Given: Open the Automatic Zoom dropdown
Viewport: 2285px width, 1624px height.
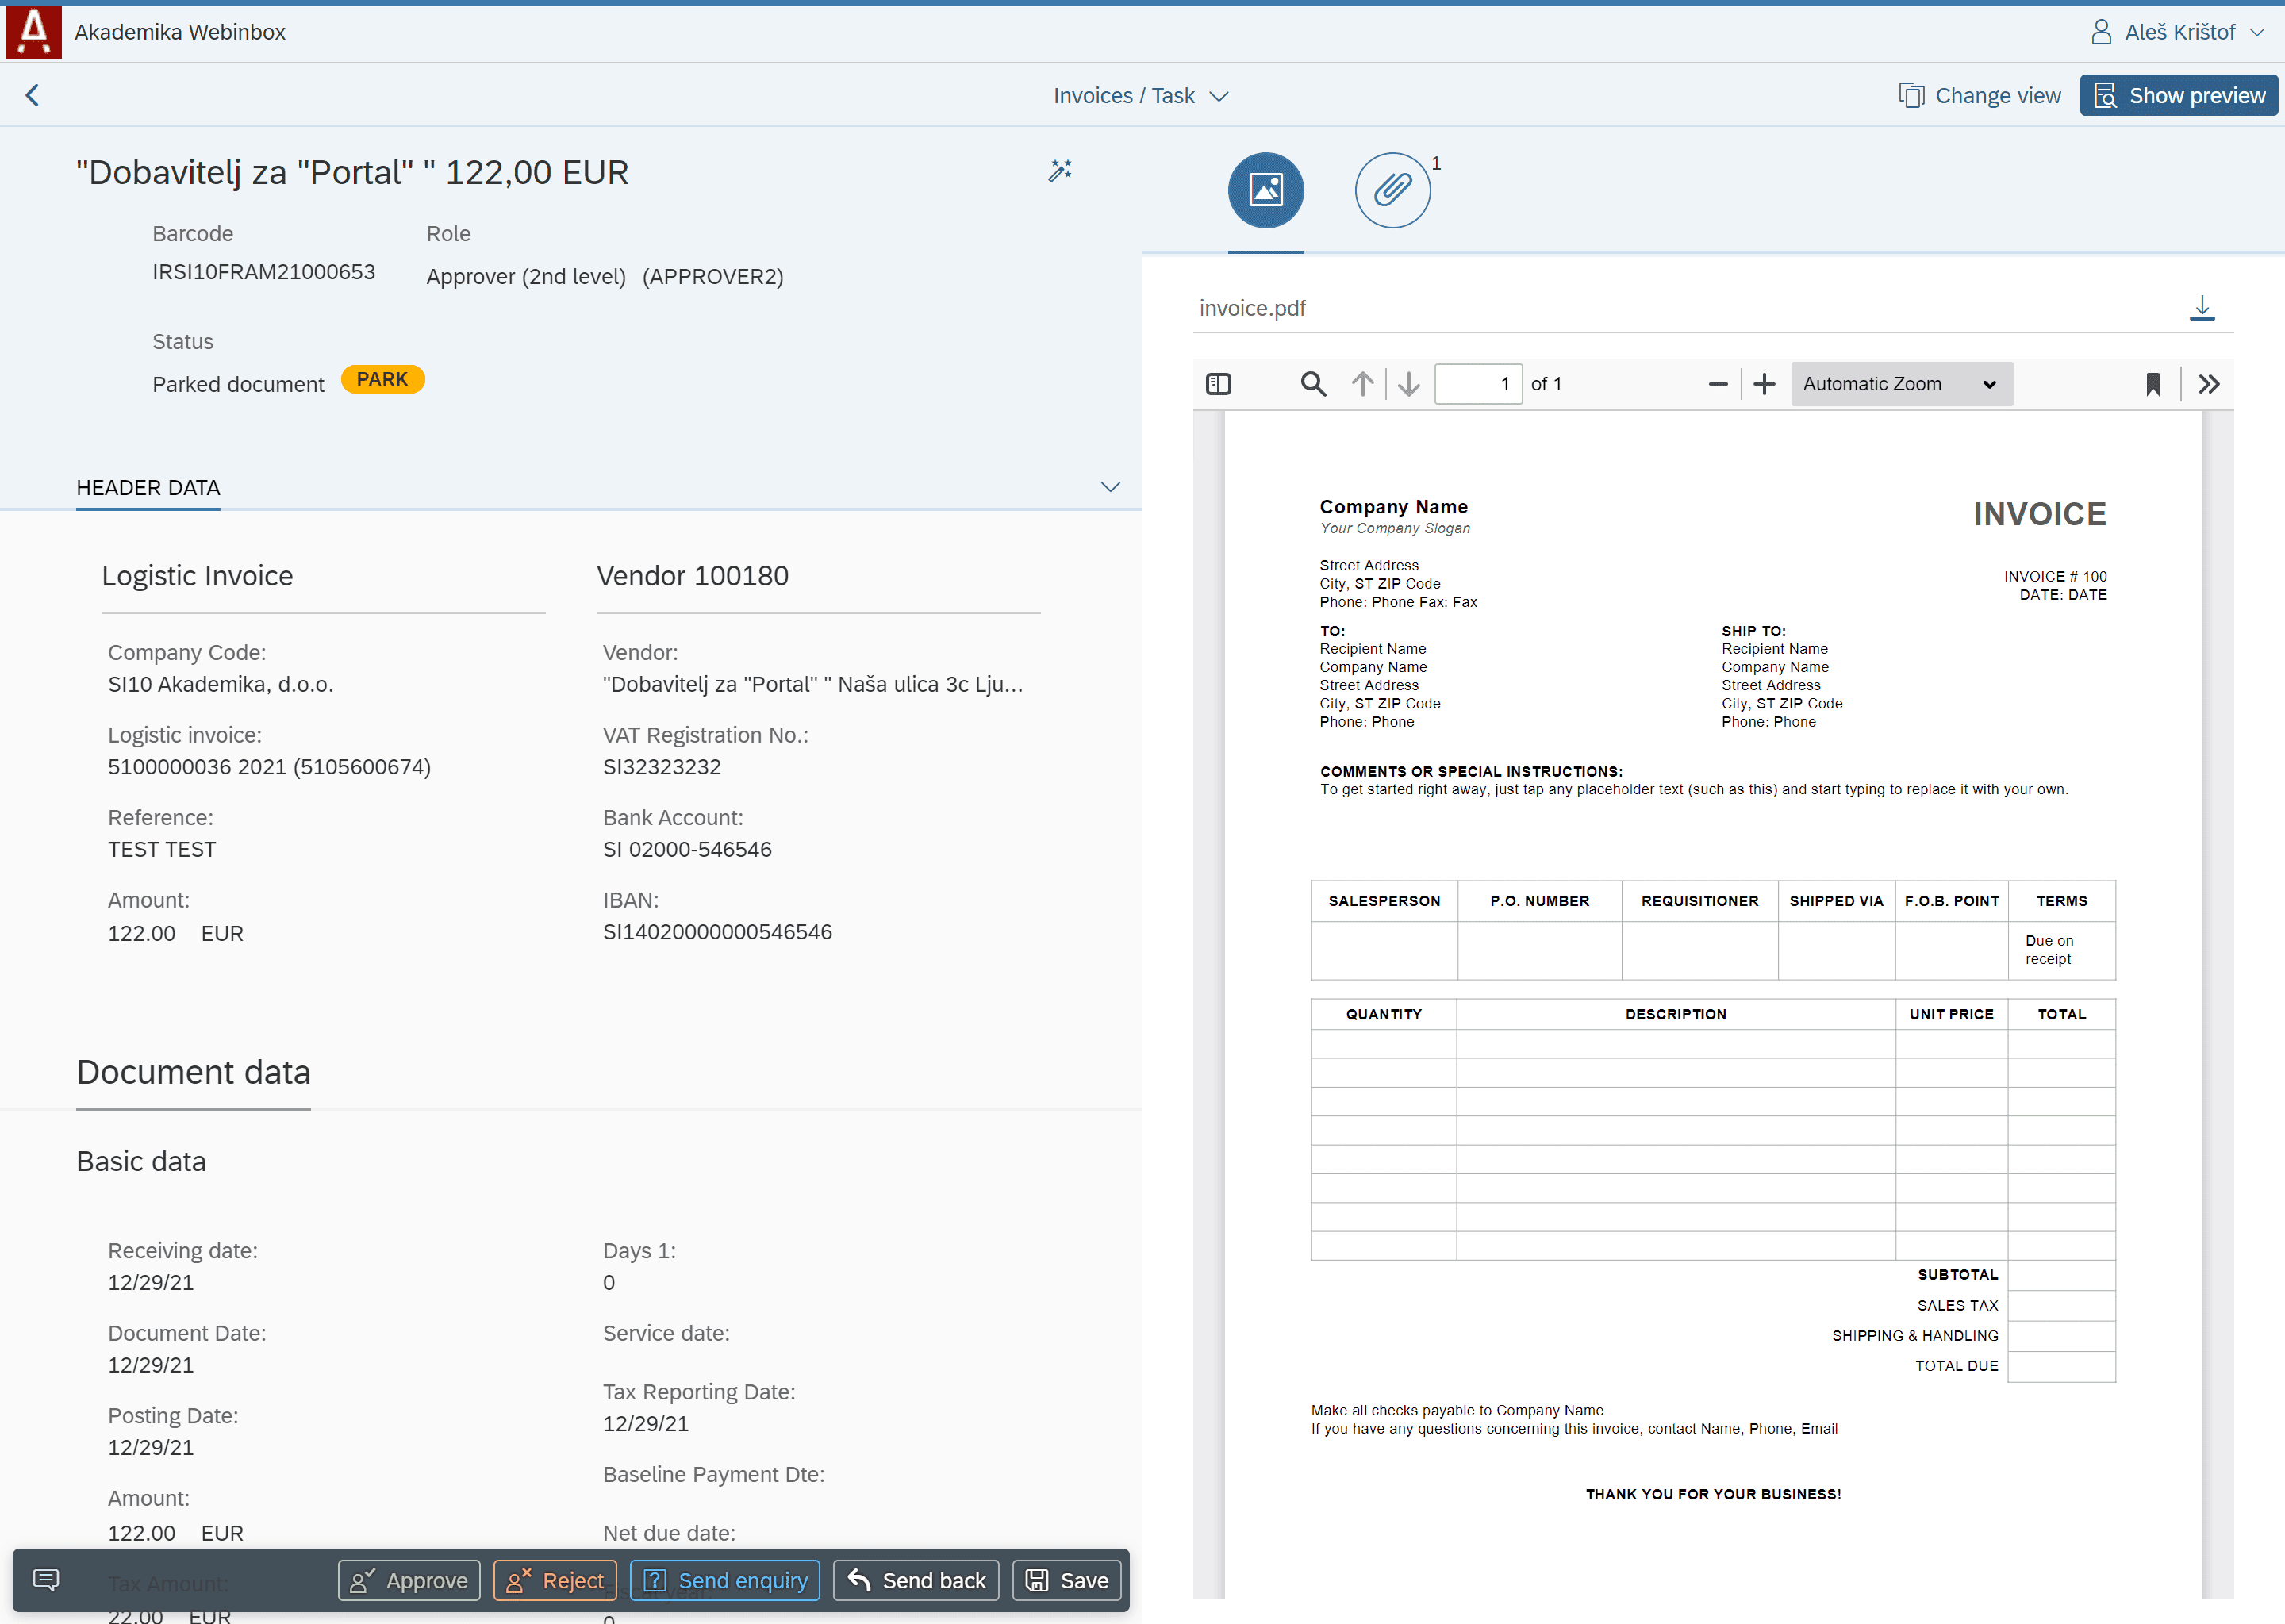Looking at the screenshot, I should 1900,384.
